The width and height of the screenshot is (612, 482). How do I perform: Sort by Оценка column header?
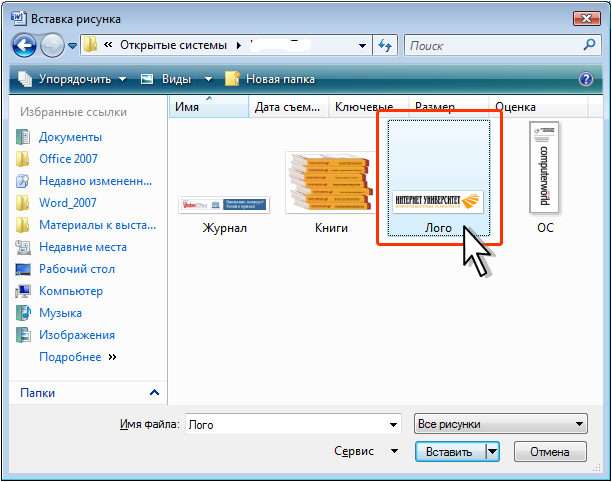[538, 107]
